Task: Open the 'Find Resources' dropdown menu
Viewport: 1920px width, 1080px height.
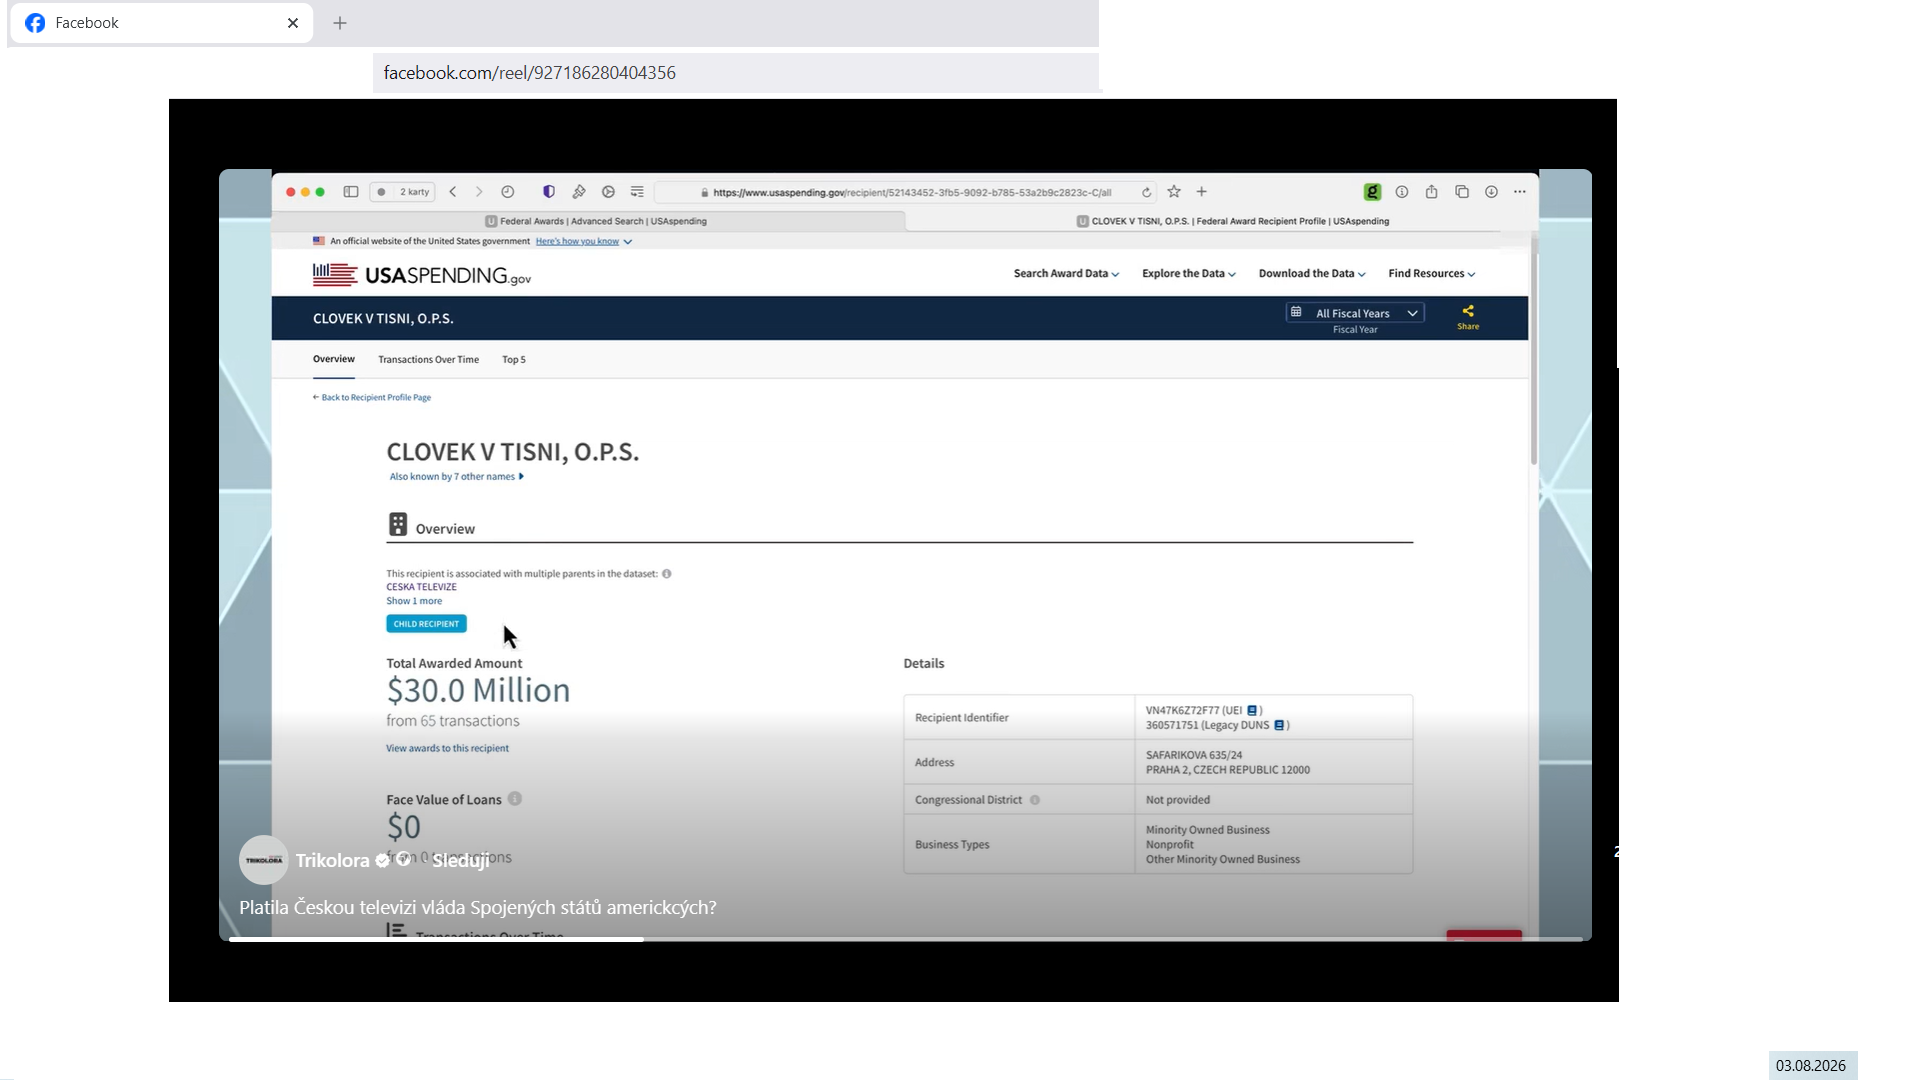Action: pyautogui.click(x=1432, y=273)
